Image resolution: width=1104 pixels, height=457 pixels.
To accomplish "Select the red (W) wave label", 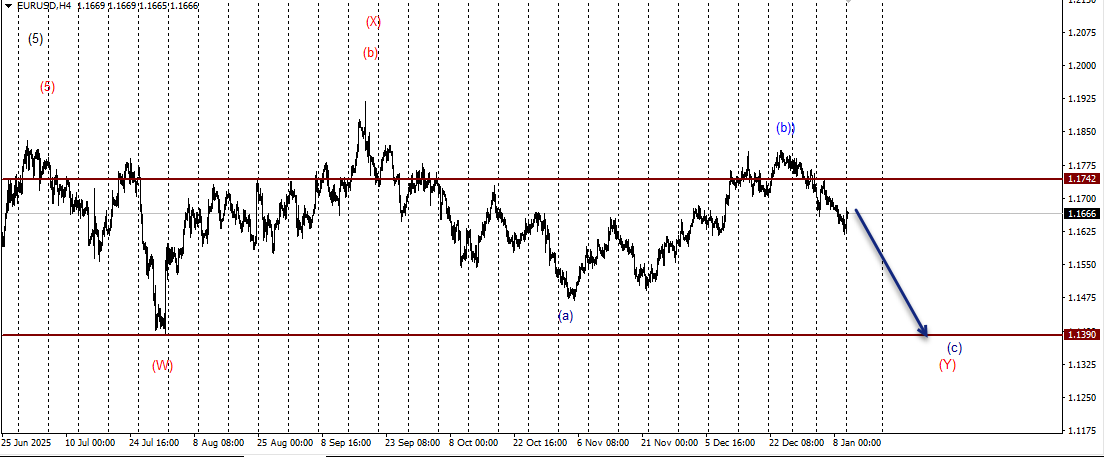I will click(163, 365).
